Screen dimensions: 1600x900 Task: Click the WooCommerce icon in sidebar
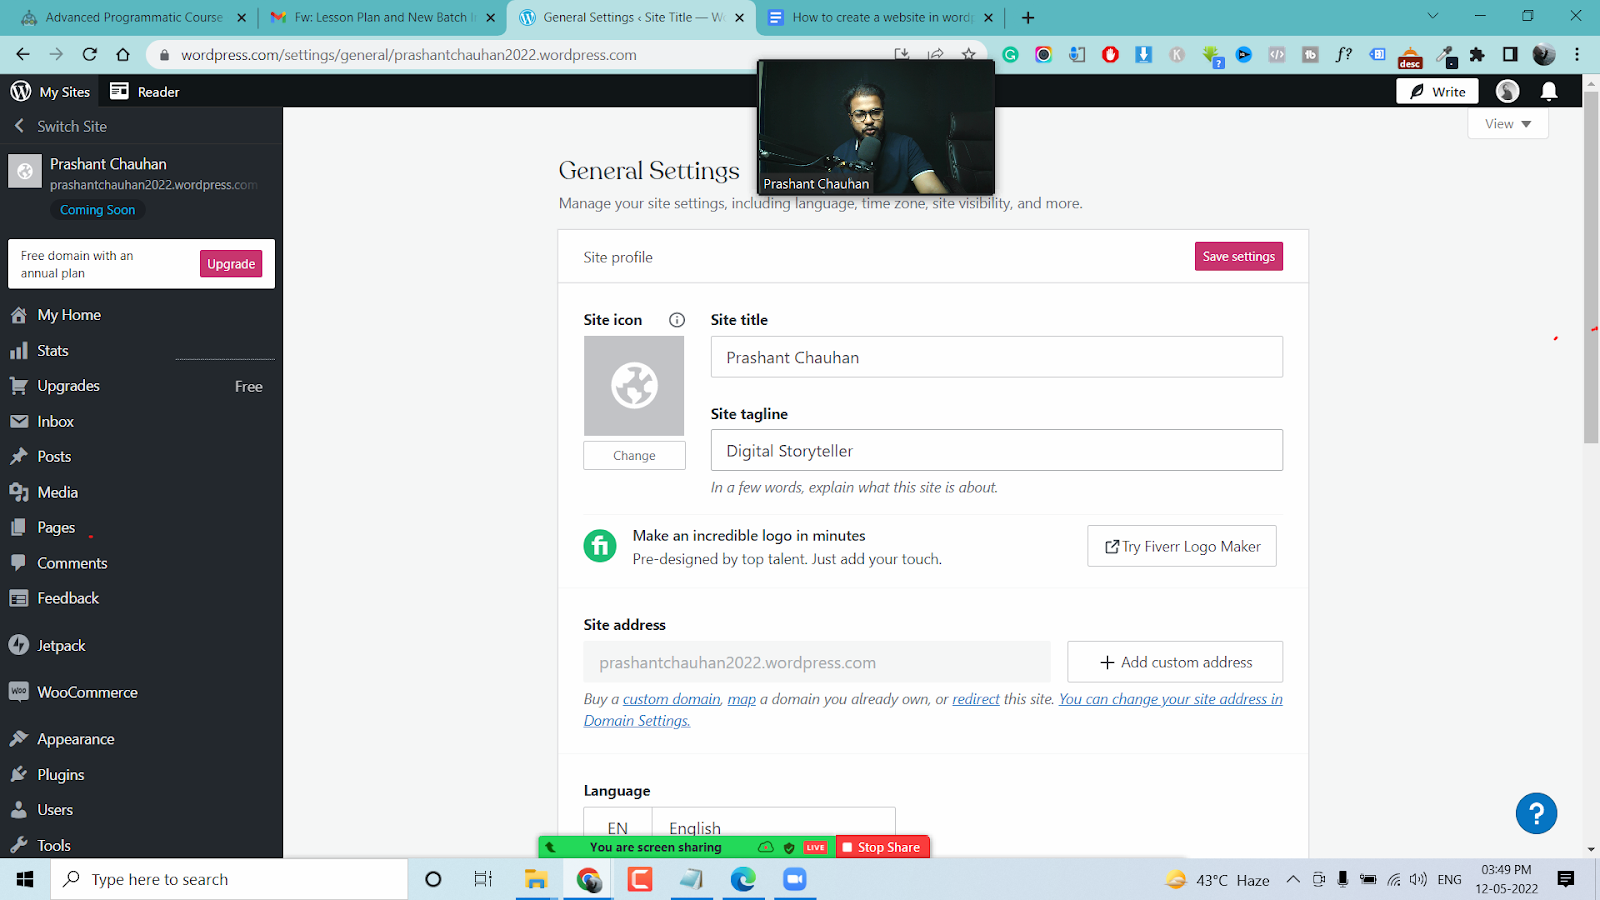19,692
